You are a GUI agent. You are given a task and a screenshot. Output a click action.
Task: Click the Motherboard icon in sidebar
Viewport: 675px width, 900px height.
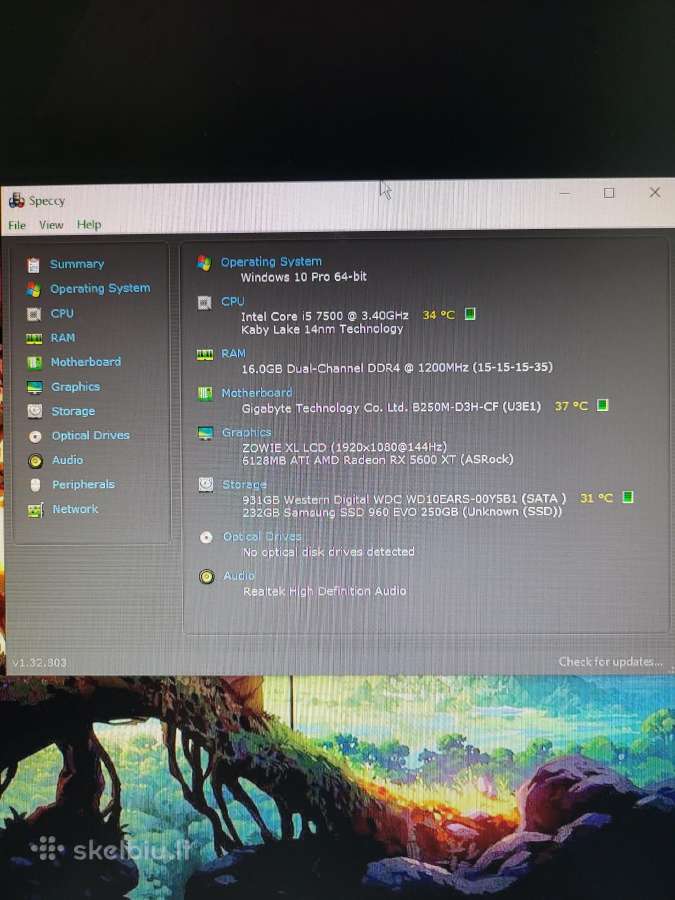(34, 362)
